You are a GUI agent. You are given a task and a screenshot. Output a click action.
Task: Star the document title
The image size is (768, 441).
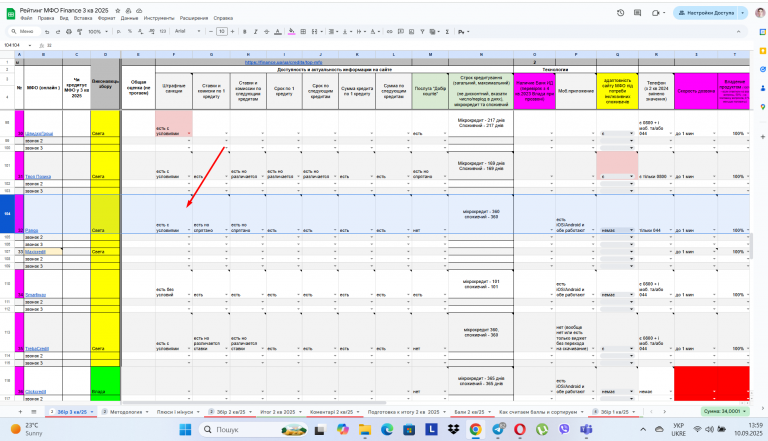point(118,10)
